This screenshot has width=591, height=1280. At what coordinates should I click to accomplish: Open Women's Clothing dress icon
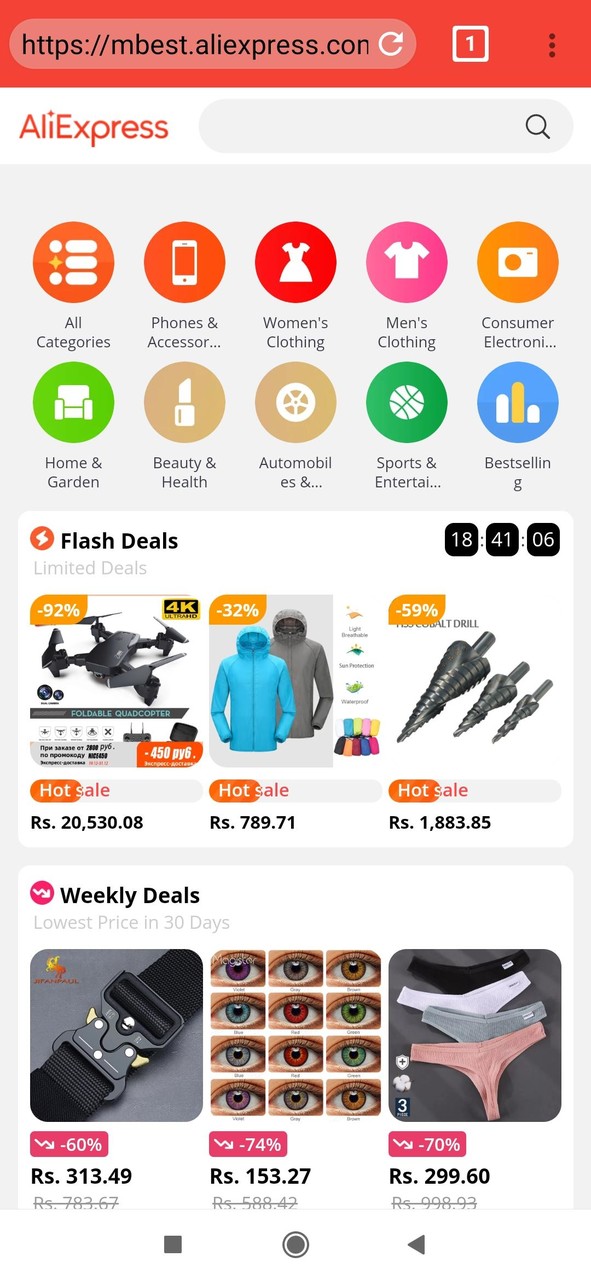[x=295, y=262]
